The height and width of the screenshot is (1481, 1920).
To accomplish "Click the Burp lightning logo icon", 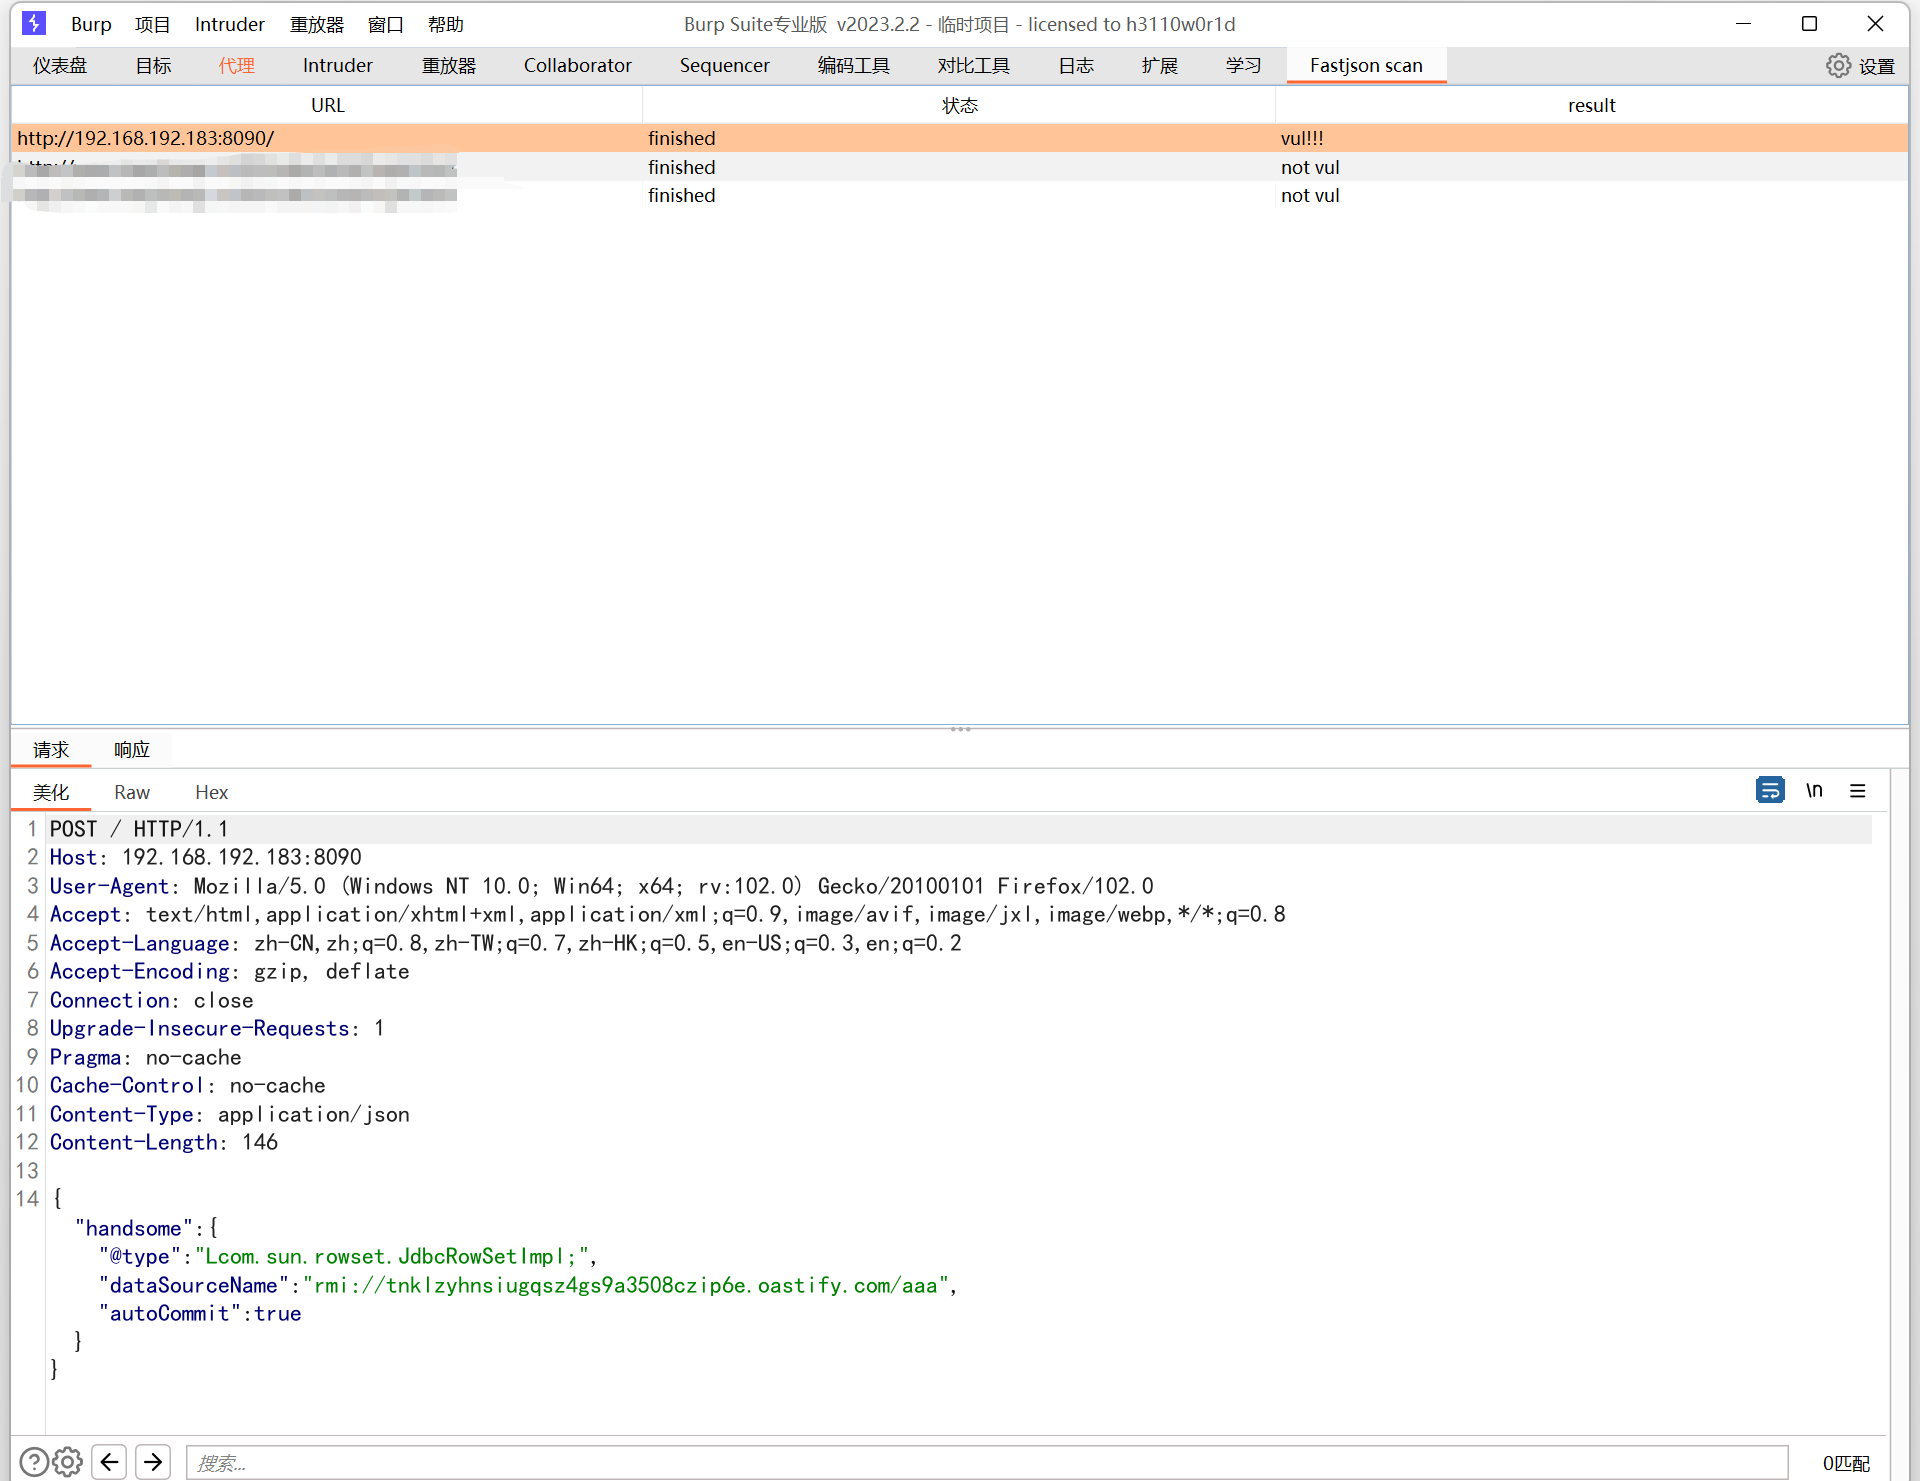I will (34, 23).
